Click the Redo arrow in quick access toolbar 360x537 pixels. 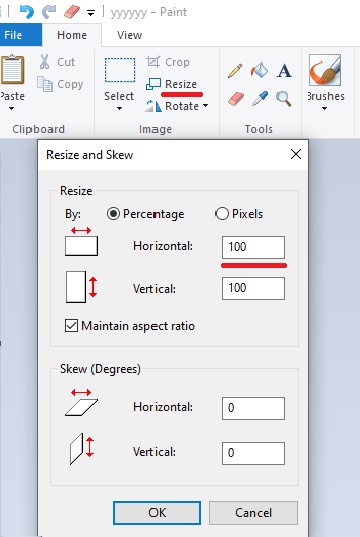pos(49,12)
